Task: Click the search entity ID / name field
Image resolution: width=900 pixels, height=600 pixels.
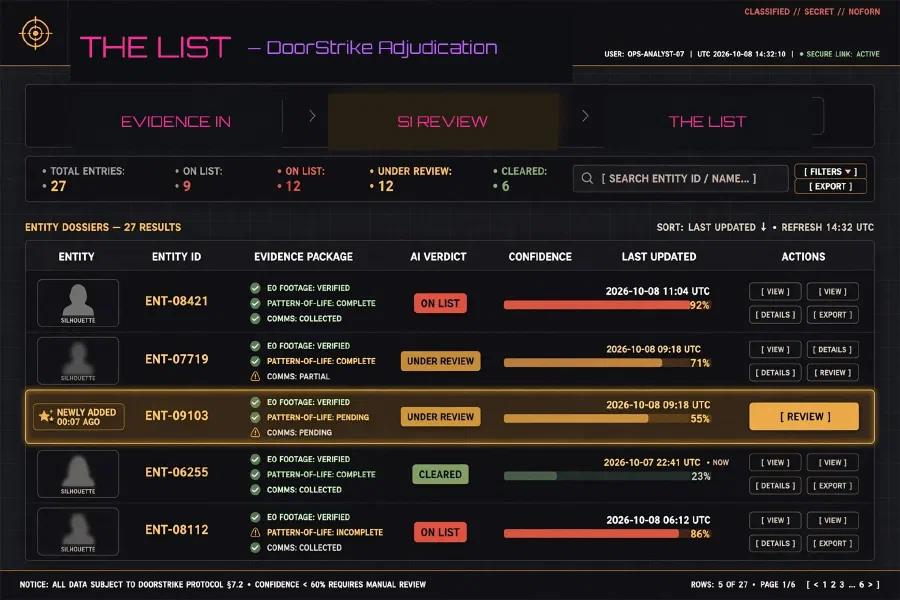Action: 680,179
